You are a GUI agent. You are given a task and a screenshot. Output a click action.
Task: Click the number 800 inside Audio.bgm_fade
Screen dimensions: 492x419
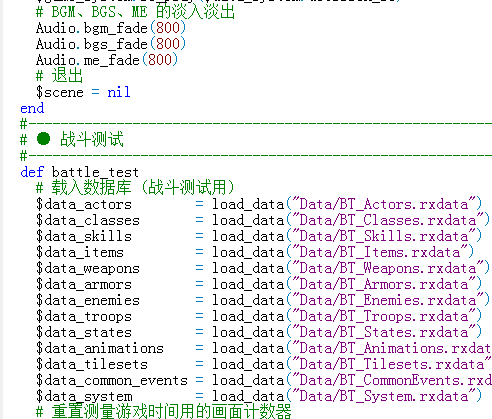click(x=168, y=28)
